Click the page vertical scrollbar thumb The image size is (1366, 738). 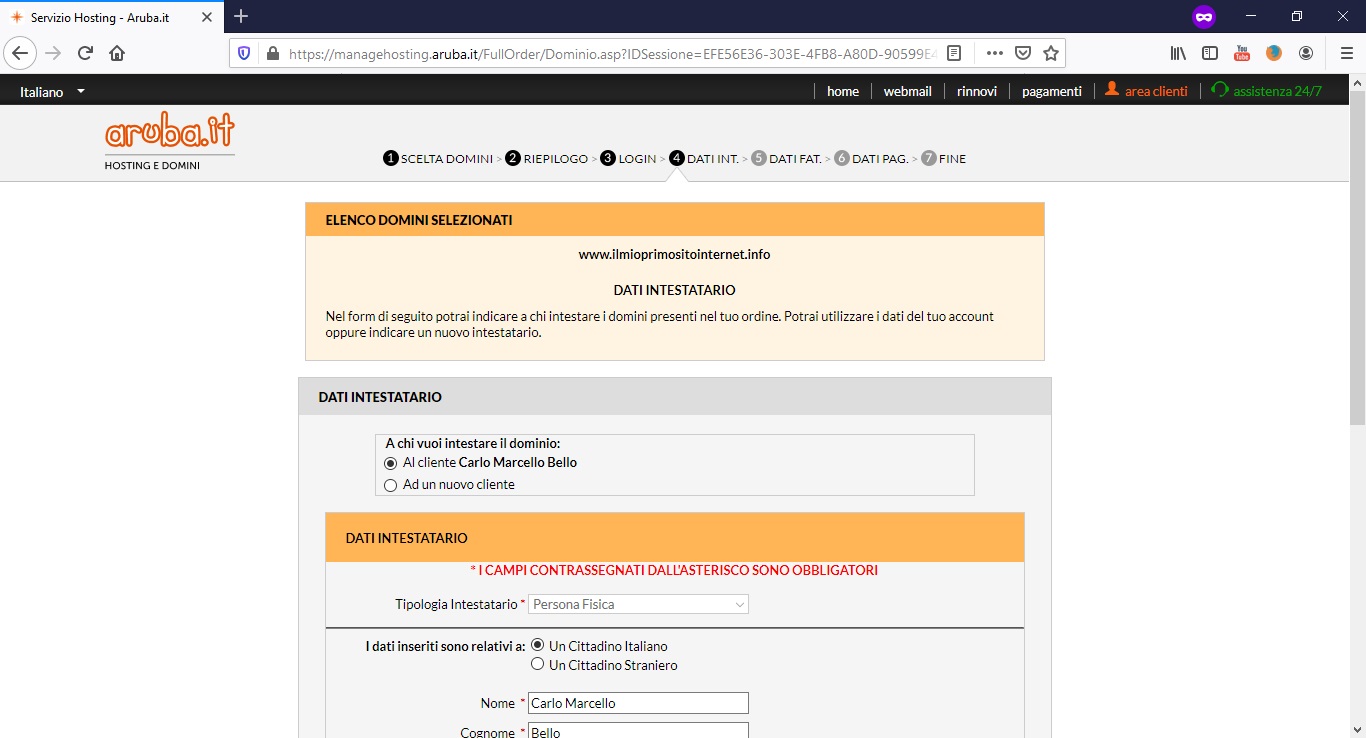point(1357,258)
